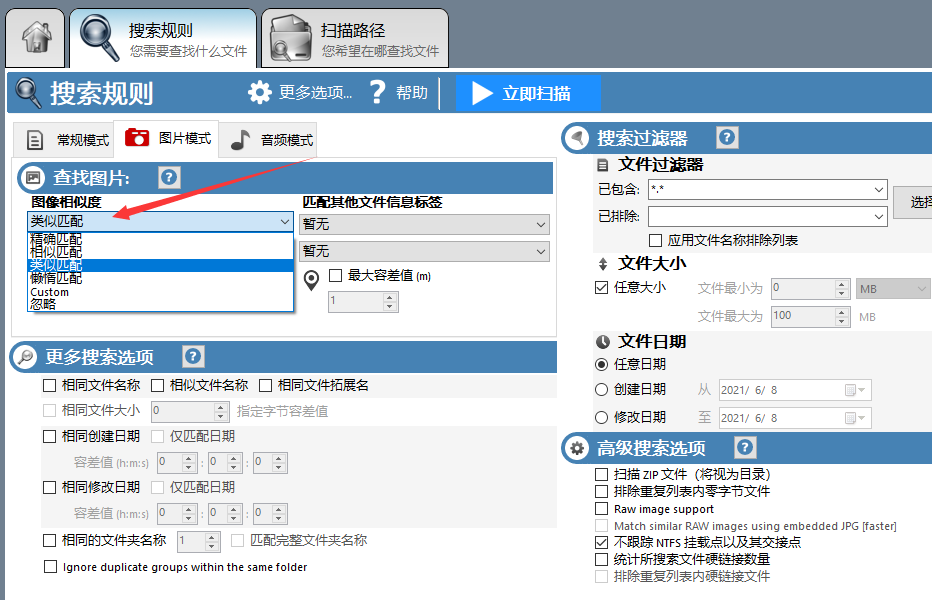Click the gear icon beside 更多选项
Image resolution: width=932 pixels, height=600 pixels.
[258, 93]
